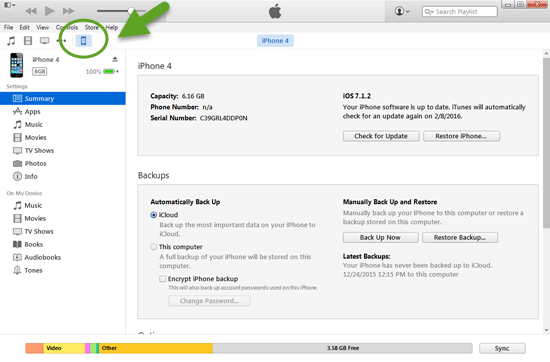This screenshot has height=362, width=550.
Task: Click Video segment of storage bar
Action: [64, 348]
